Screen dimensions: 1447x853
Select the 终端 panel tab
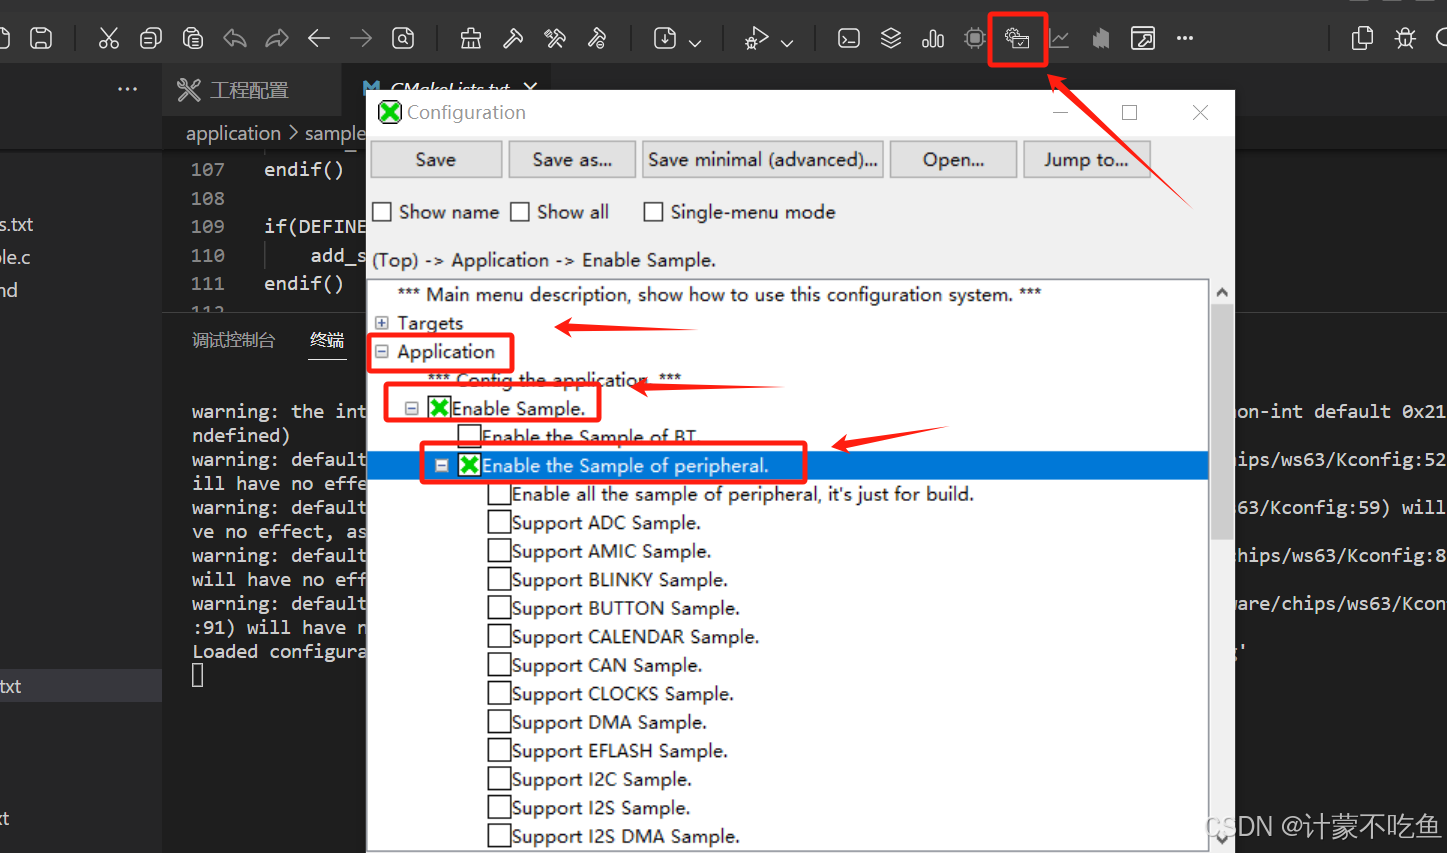coord(327,340)
